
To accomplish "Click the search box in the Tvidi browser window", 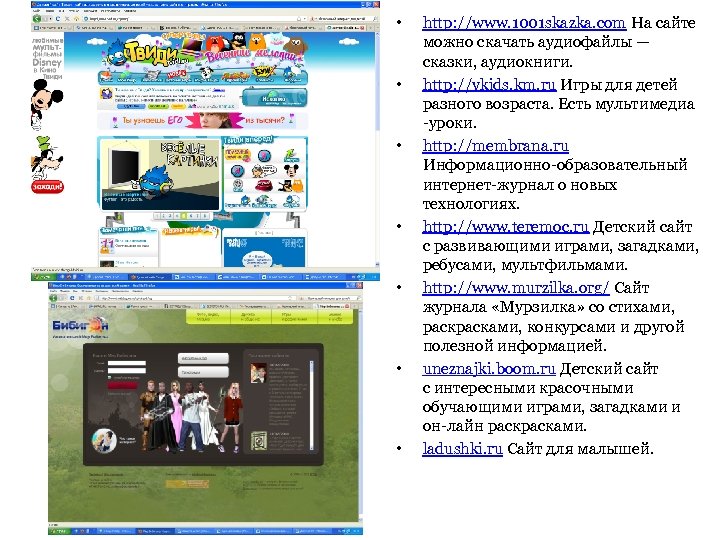I will tap(343, 19).
